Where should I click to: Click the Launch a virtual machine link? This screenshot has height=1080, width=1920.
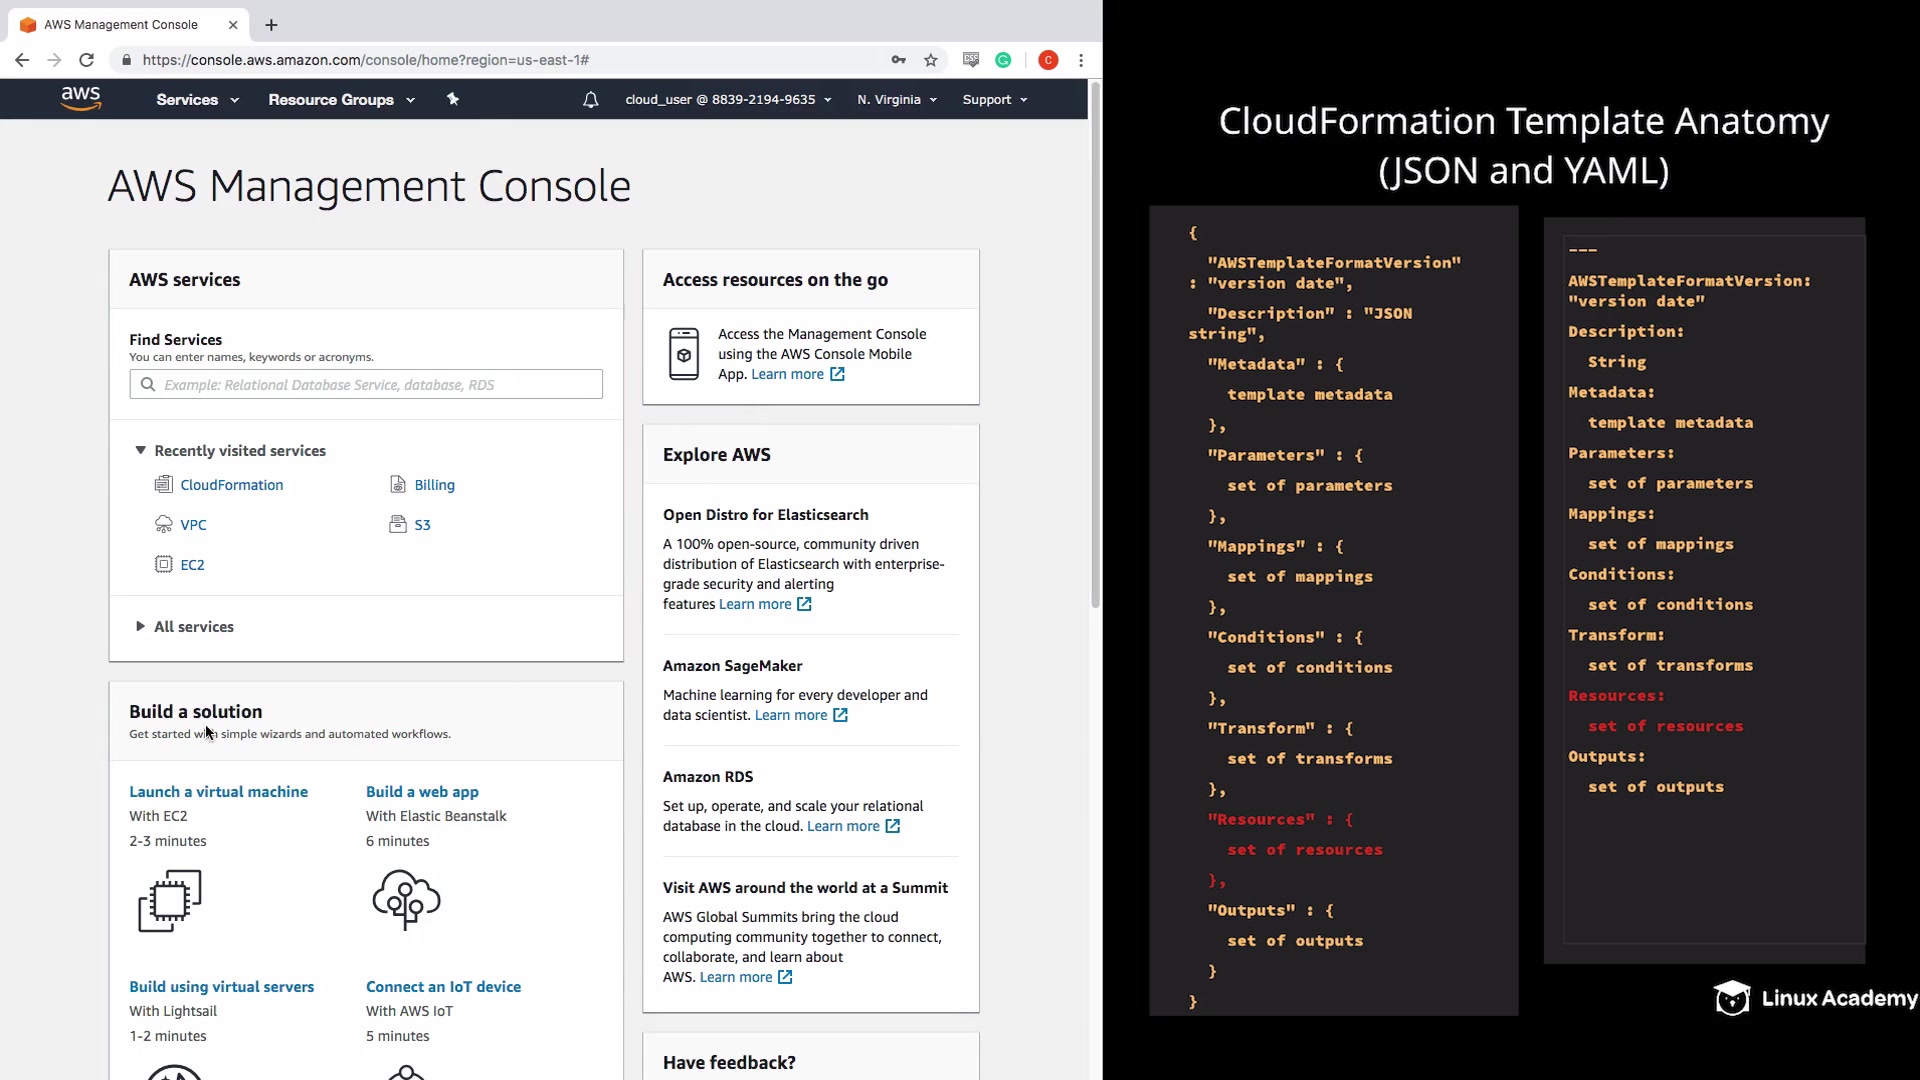coord(218,792)
